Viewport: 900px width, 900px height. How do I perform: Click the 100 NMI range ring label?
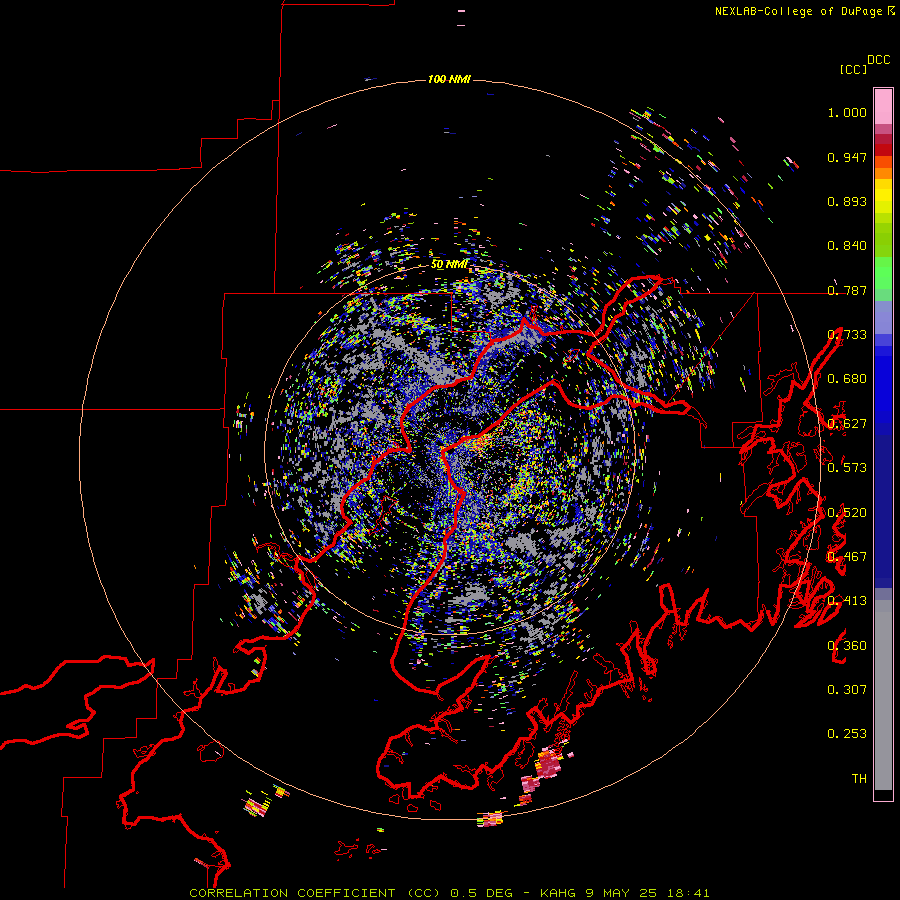[x=449, y=79]
